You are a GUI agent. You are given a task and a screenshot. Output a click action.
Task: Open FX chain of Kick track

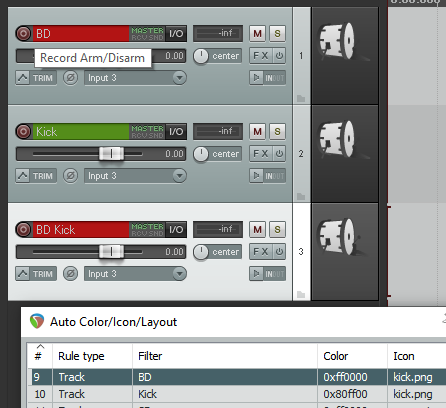(x=261, y=154)
